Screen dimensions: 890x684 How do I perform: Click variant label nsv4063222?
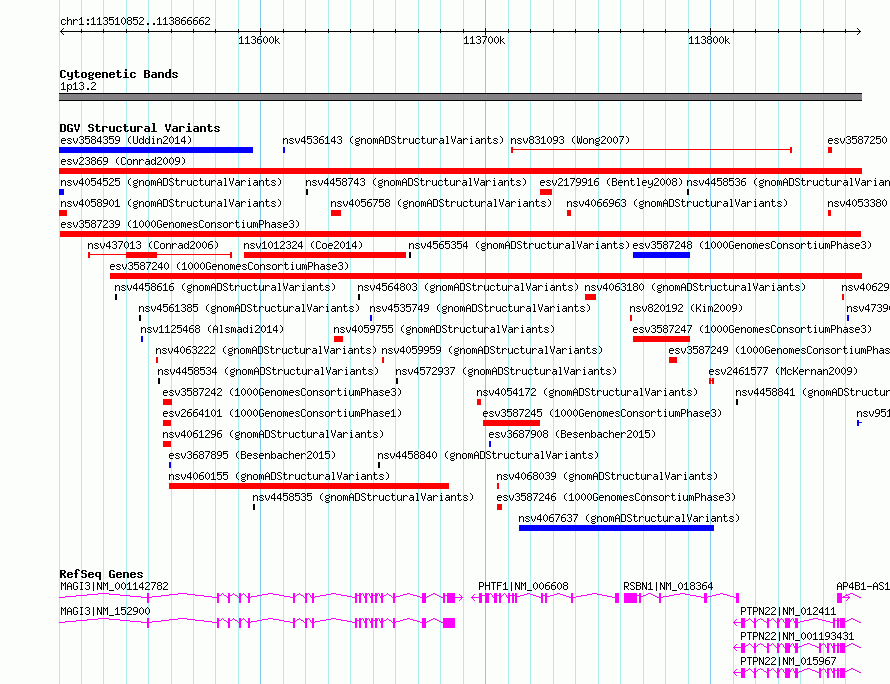pos(266,350)
